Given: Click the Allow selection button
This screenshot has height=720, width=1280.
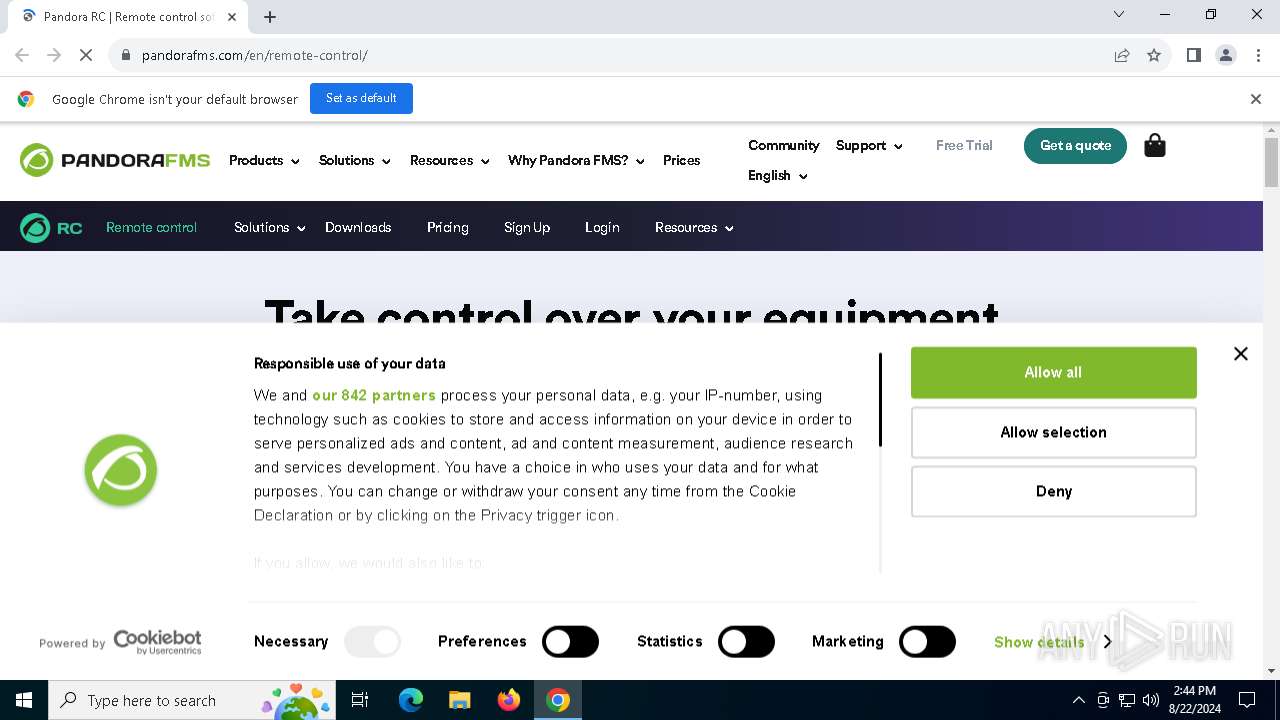Looking at the screenshot, I should (x=1053, y=432).
